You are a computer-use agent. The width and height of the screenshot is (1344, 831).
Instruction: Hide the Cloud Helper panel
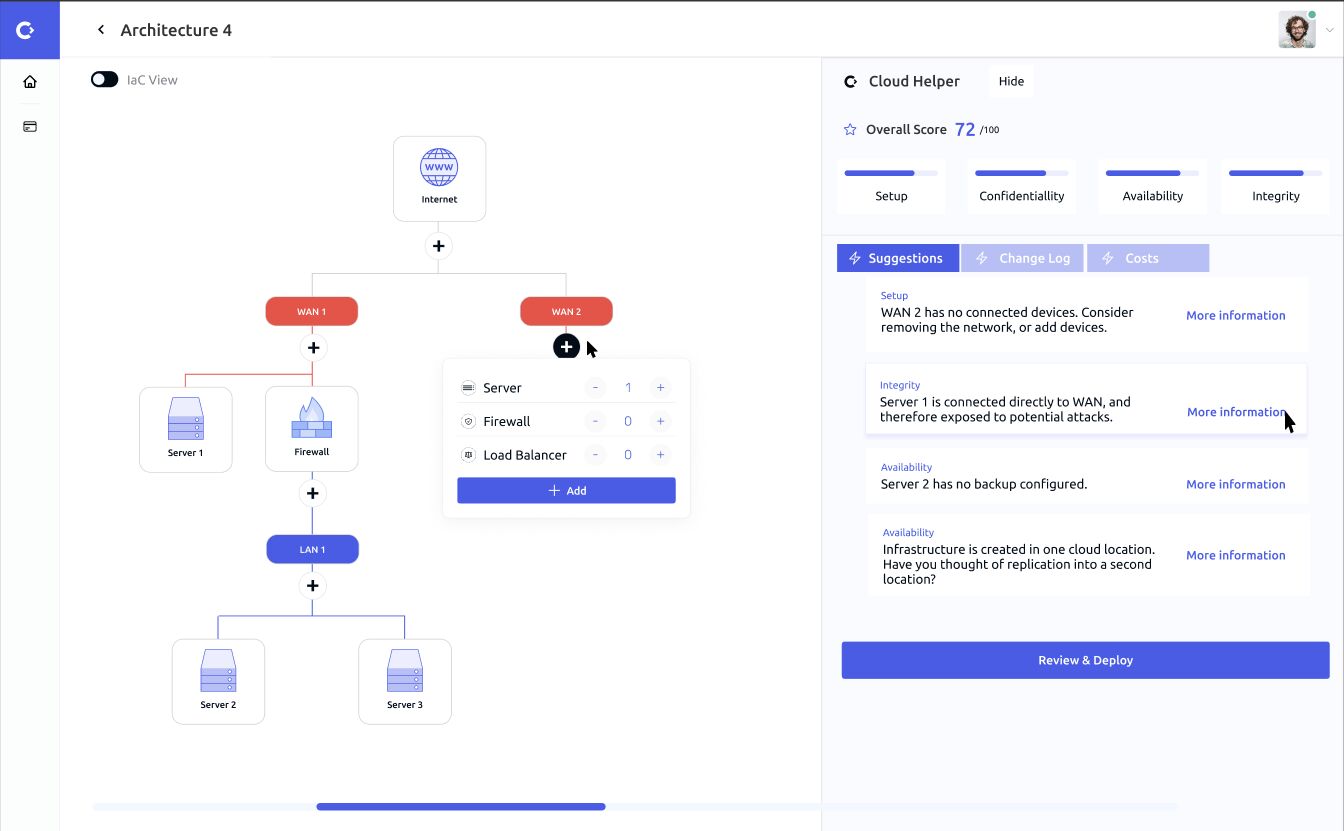pyautogui.click(x=1011, y=81)
